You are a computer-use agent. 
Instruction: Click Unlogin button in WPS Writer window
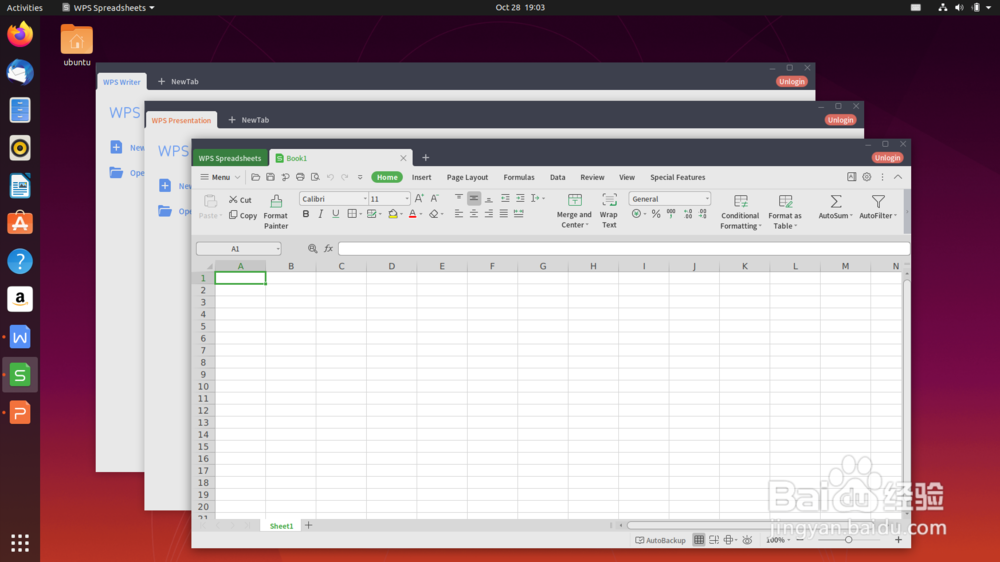[x=791, y=82]
